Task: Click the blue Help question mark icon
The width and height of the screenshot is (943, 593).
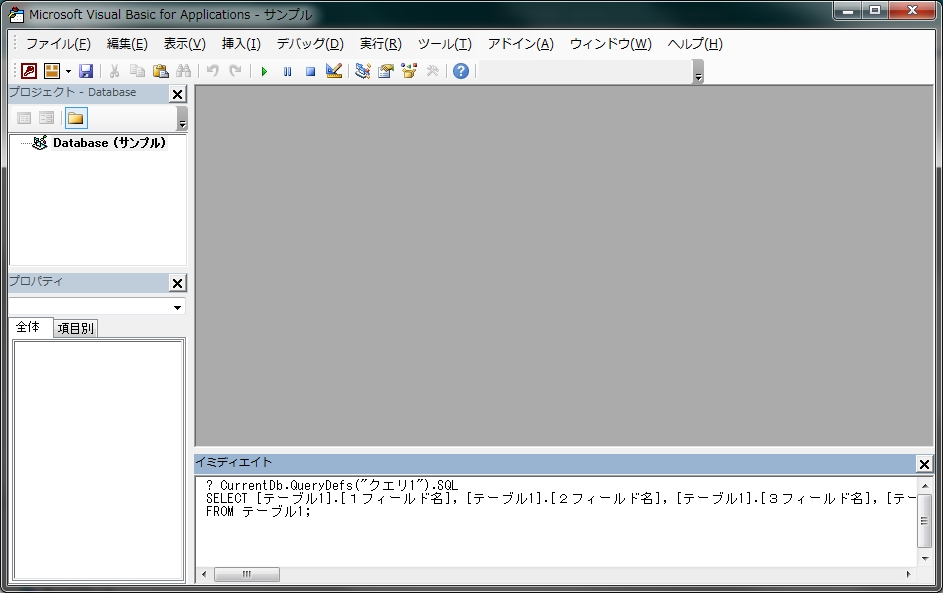Action: click(460, 71)
